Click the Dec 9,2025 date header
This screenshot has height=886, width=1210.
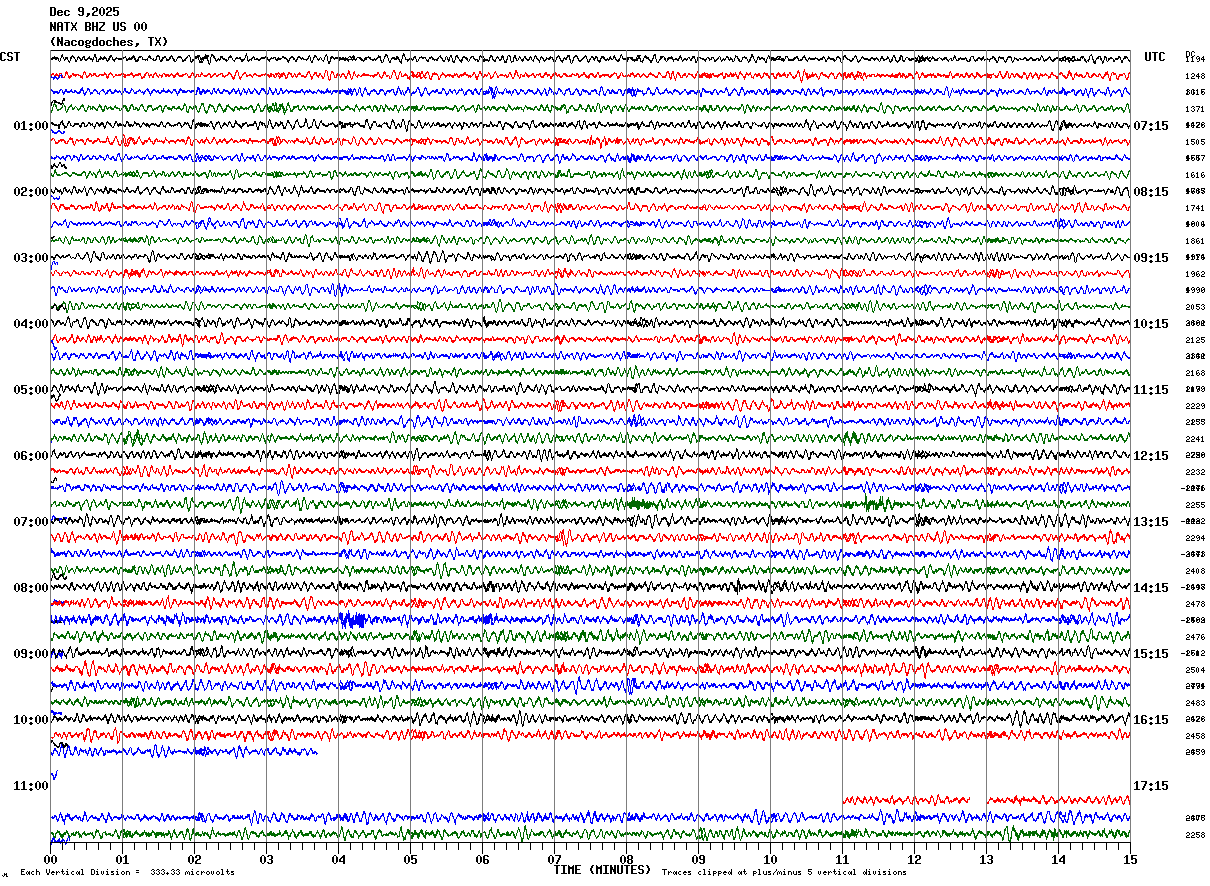[84, 12]
